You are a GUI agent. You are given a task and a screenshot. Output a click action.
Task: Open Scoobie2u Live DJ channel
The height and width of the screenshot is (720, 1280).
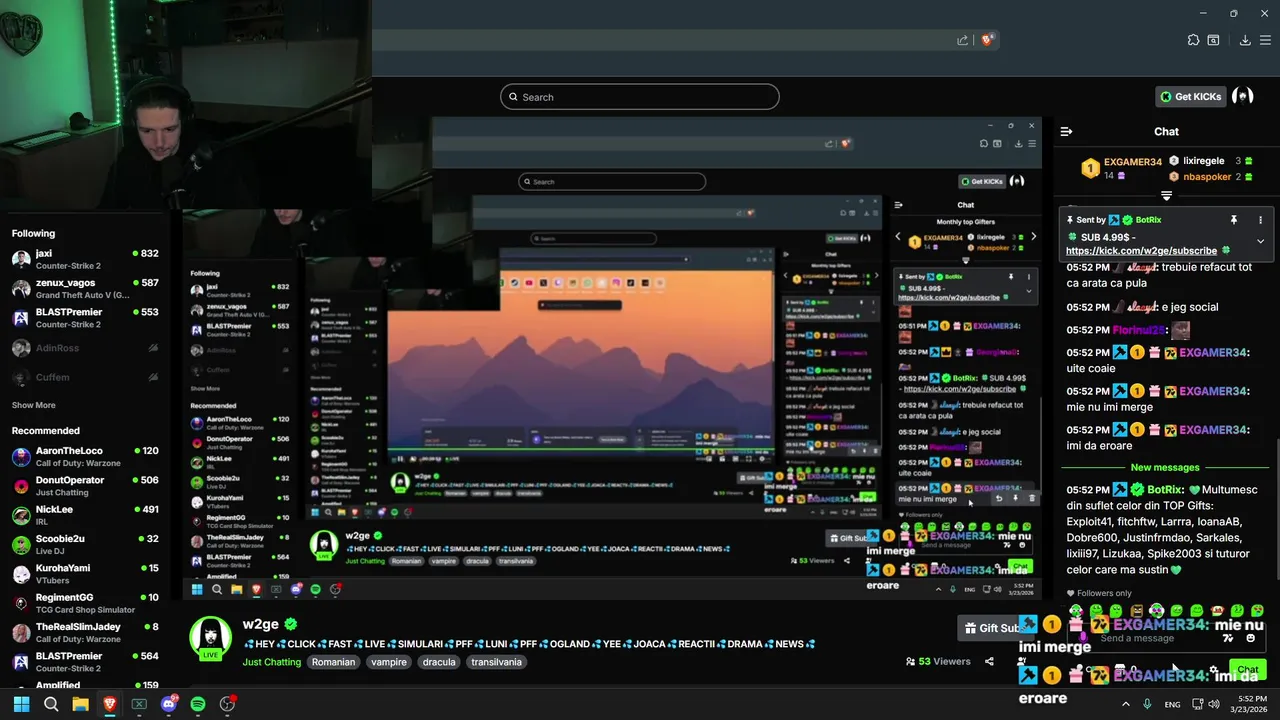coord(85,544)
